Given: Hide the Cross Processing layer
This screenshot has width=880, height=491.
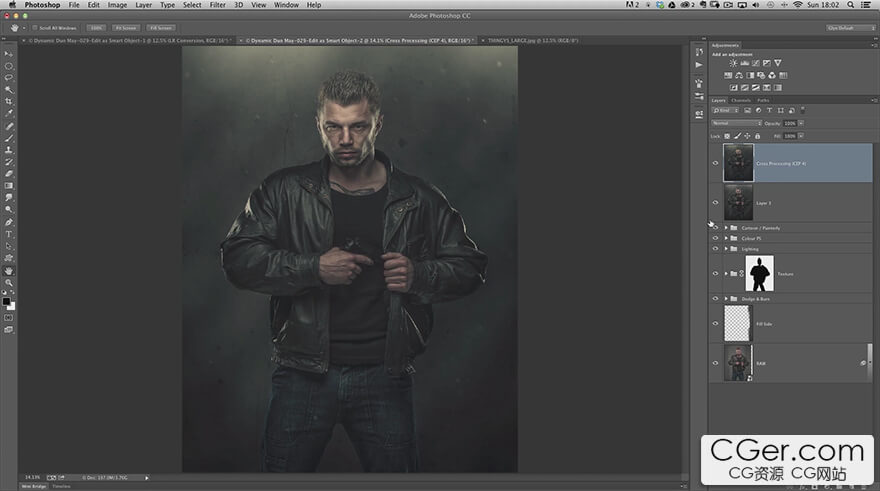Looking at the screenshot, I should coord(715,163).
